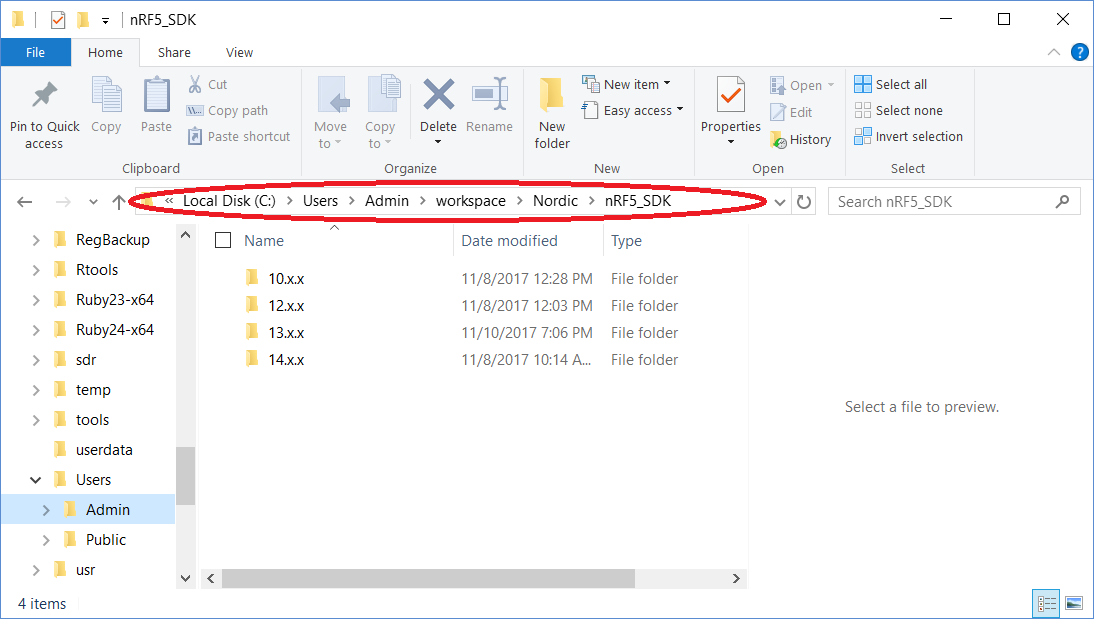The width and height of the screenshot is (1095, 619).
Task: Click the Paste clipboard icon
Action: pos(156,94)
